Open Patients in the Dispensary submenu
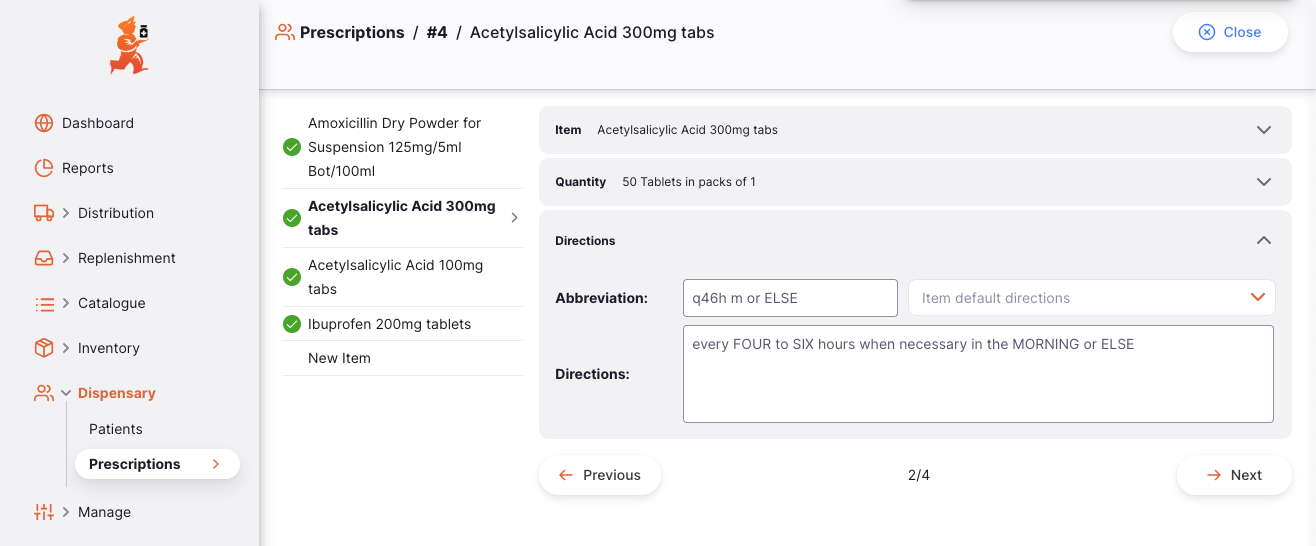The image size is (1316, 546). 116,429
